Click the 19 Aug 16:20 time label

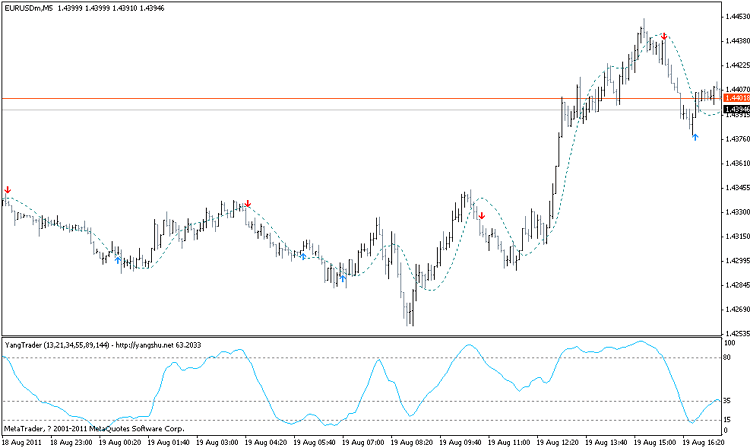click(x=701, y=441)
